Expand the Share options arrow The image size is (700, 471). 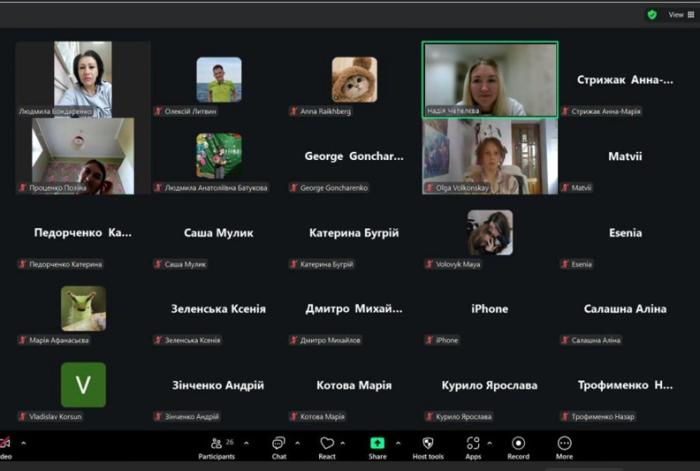point(398,443)
